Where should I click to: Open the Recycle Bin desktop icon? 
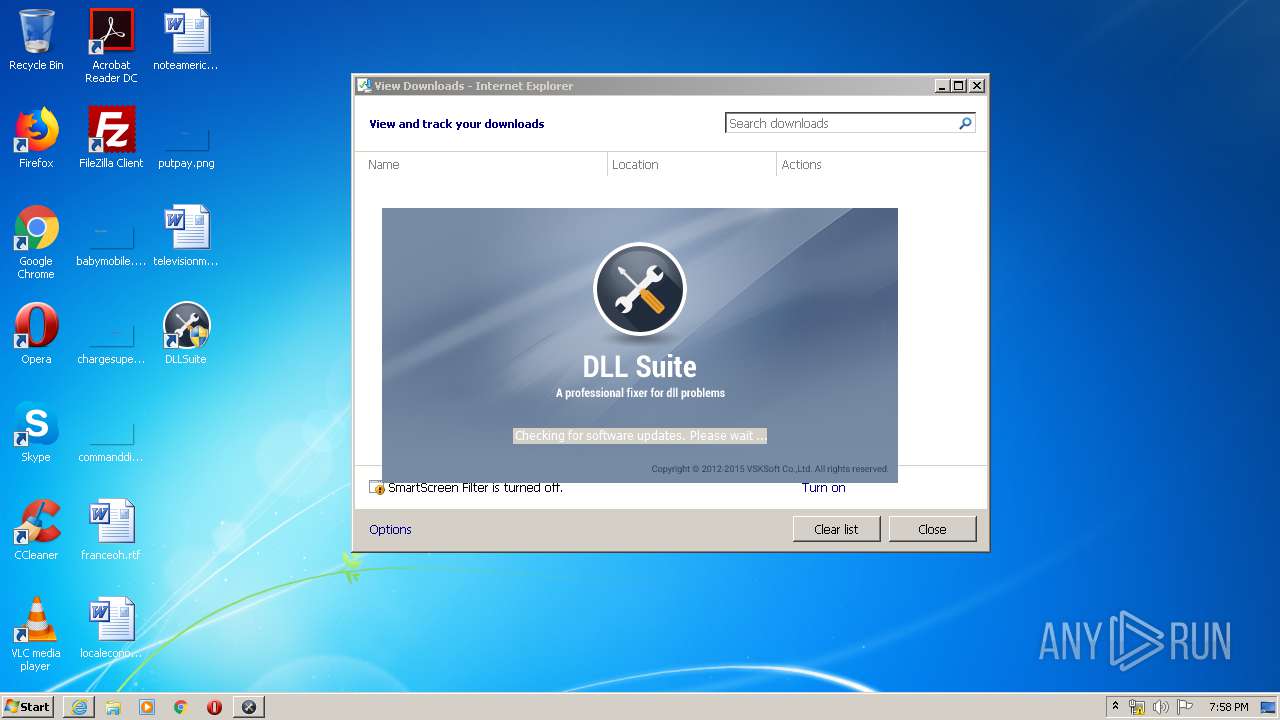pos(36,40)
